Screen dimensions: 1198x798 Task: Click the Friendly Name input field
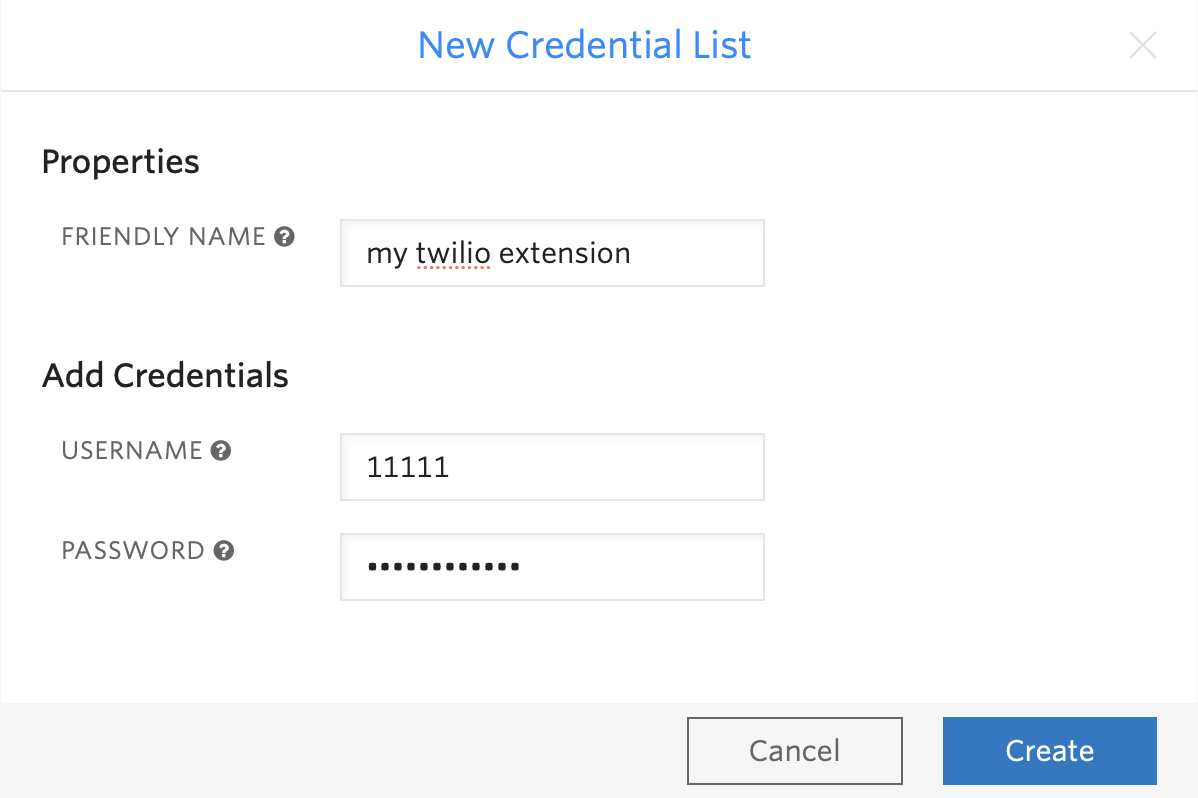[x=552, y=253]
